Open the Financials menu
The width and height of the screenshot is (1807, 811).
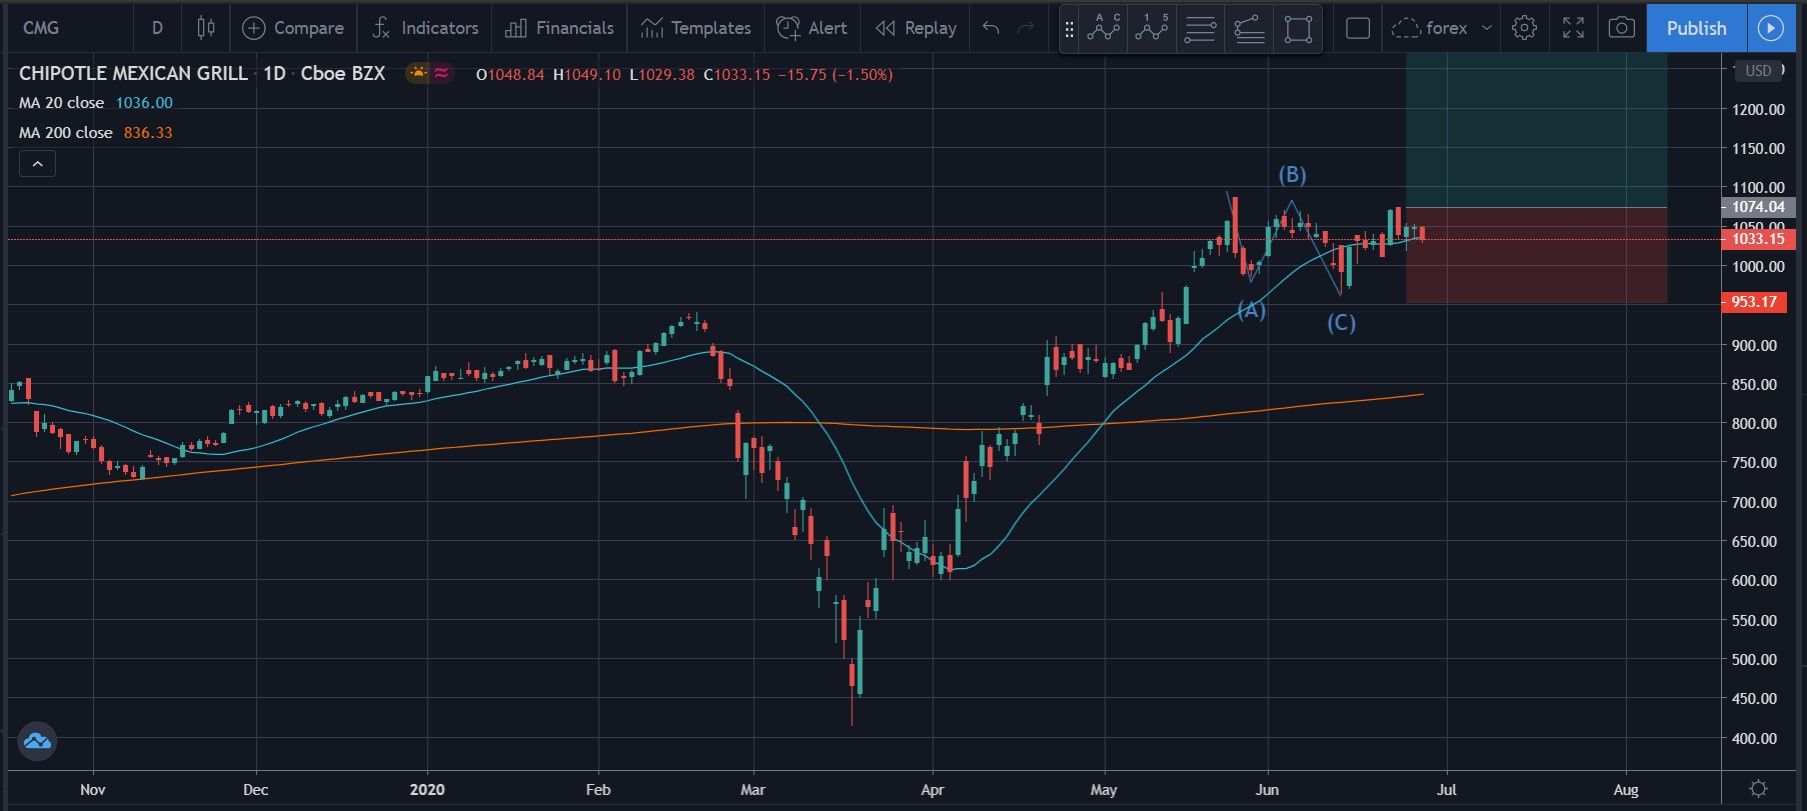pyautogui.click(x=559, y=28)
